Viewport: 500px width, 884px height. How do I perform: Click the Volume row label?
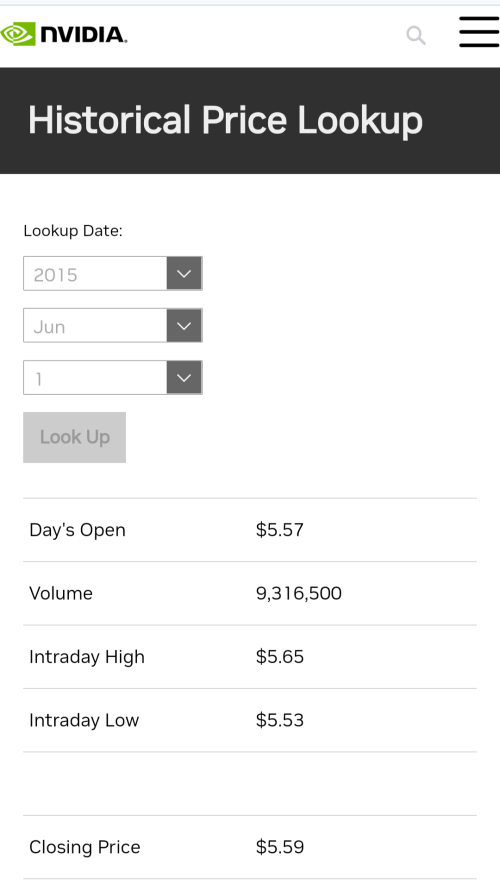tap(61, 593)
